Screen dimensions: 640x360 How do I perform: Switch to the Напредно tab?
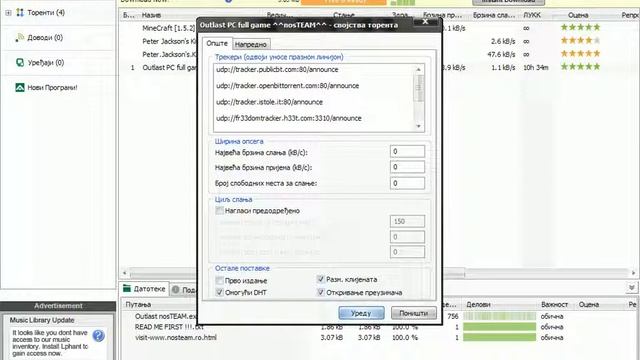[x=251, y=44]
